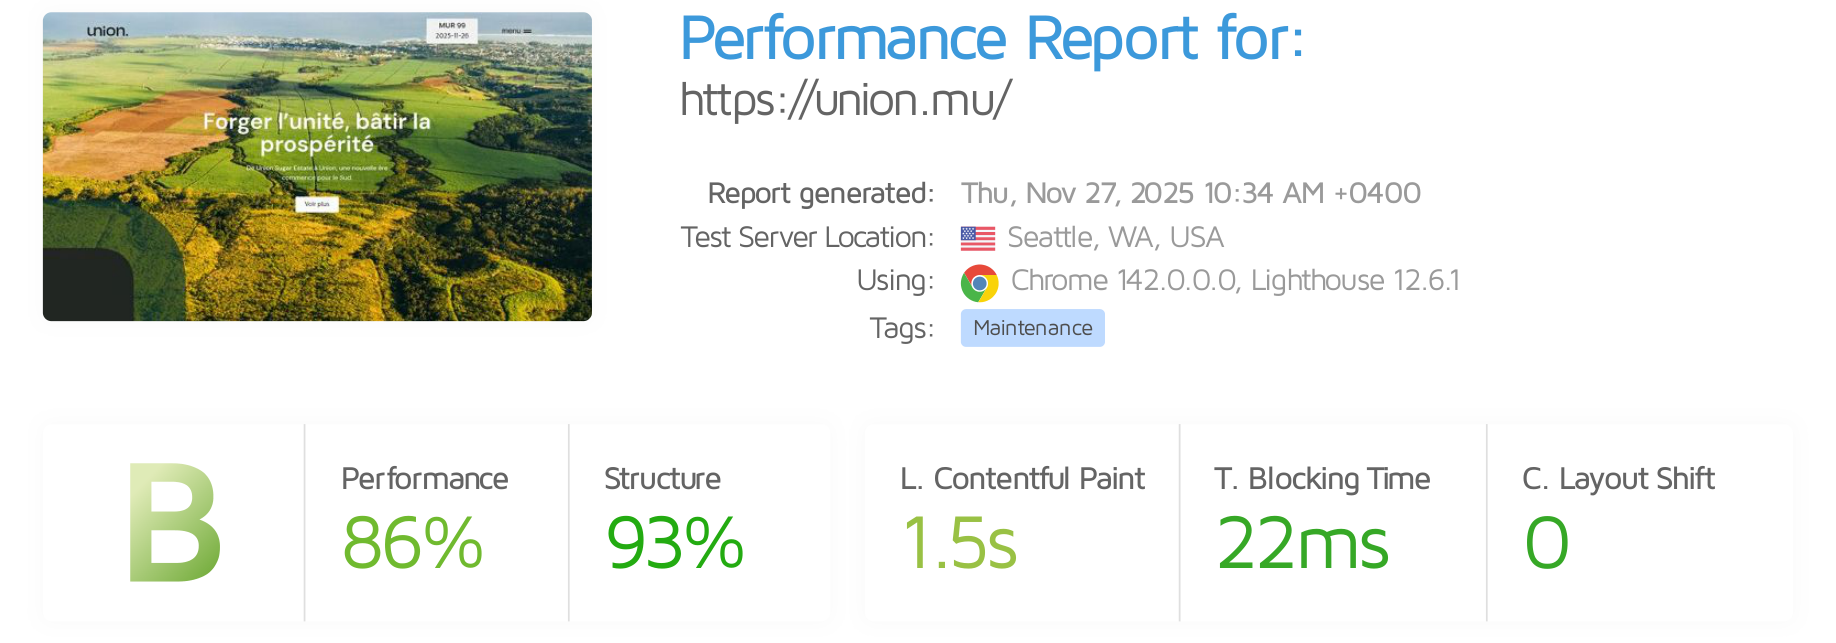1836x643 pixels.
Task: Click the MUR 99 stock badge
Action: click(x=452, y=30)
